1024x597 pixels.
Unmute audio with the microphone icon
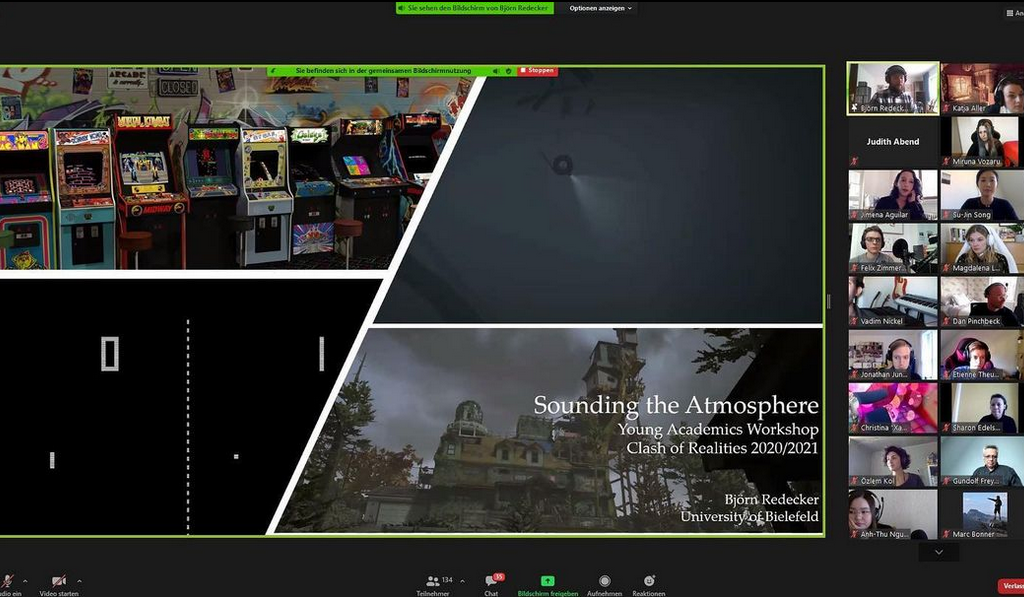coord(7,580)
